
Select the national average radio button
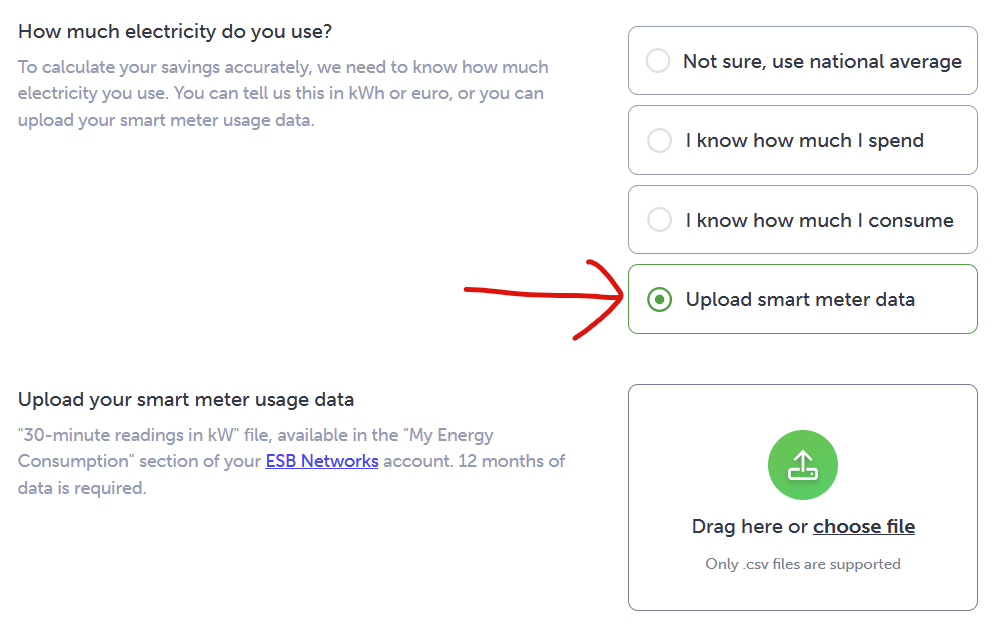click(x=658, y=61)
